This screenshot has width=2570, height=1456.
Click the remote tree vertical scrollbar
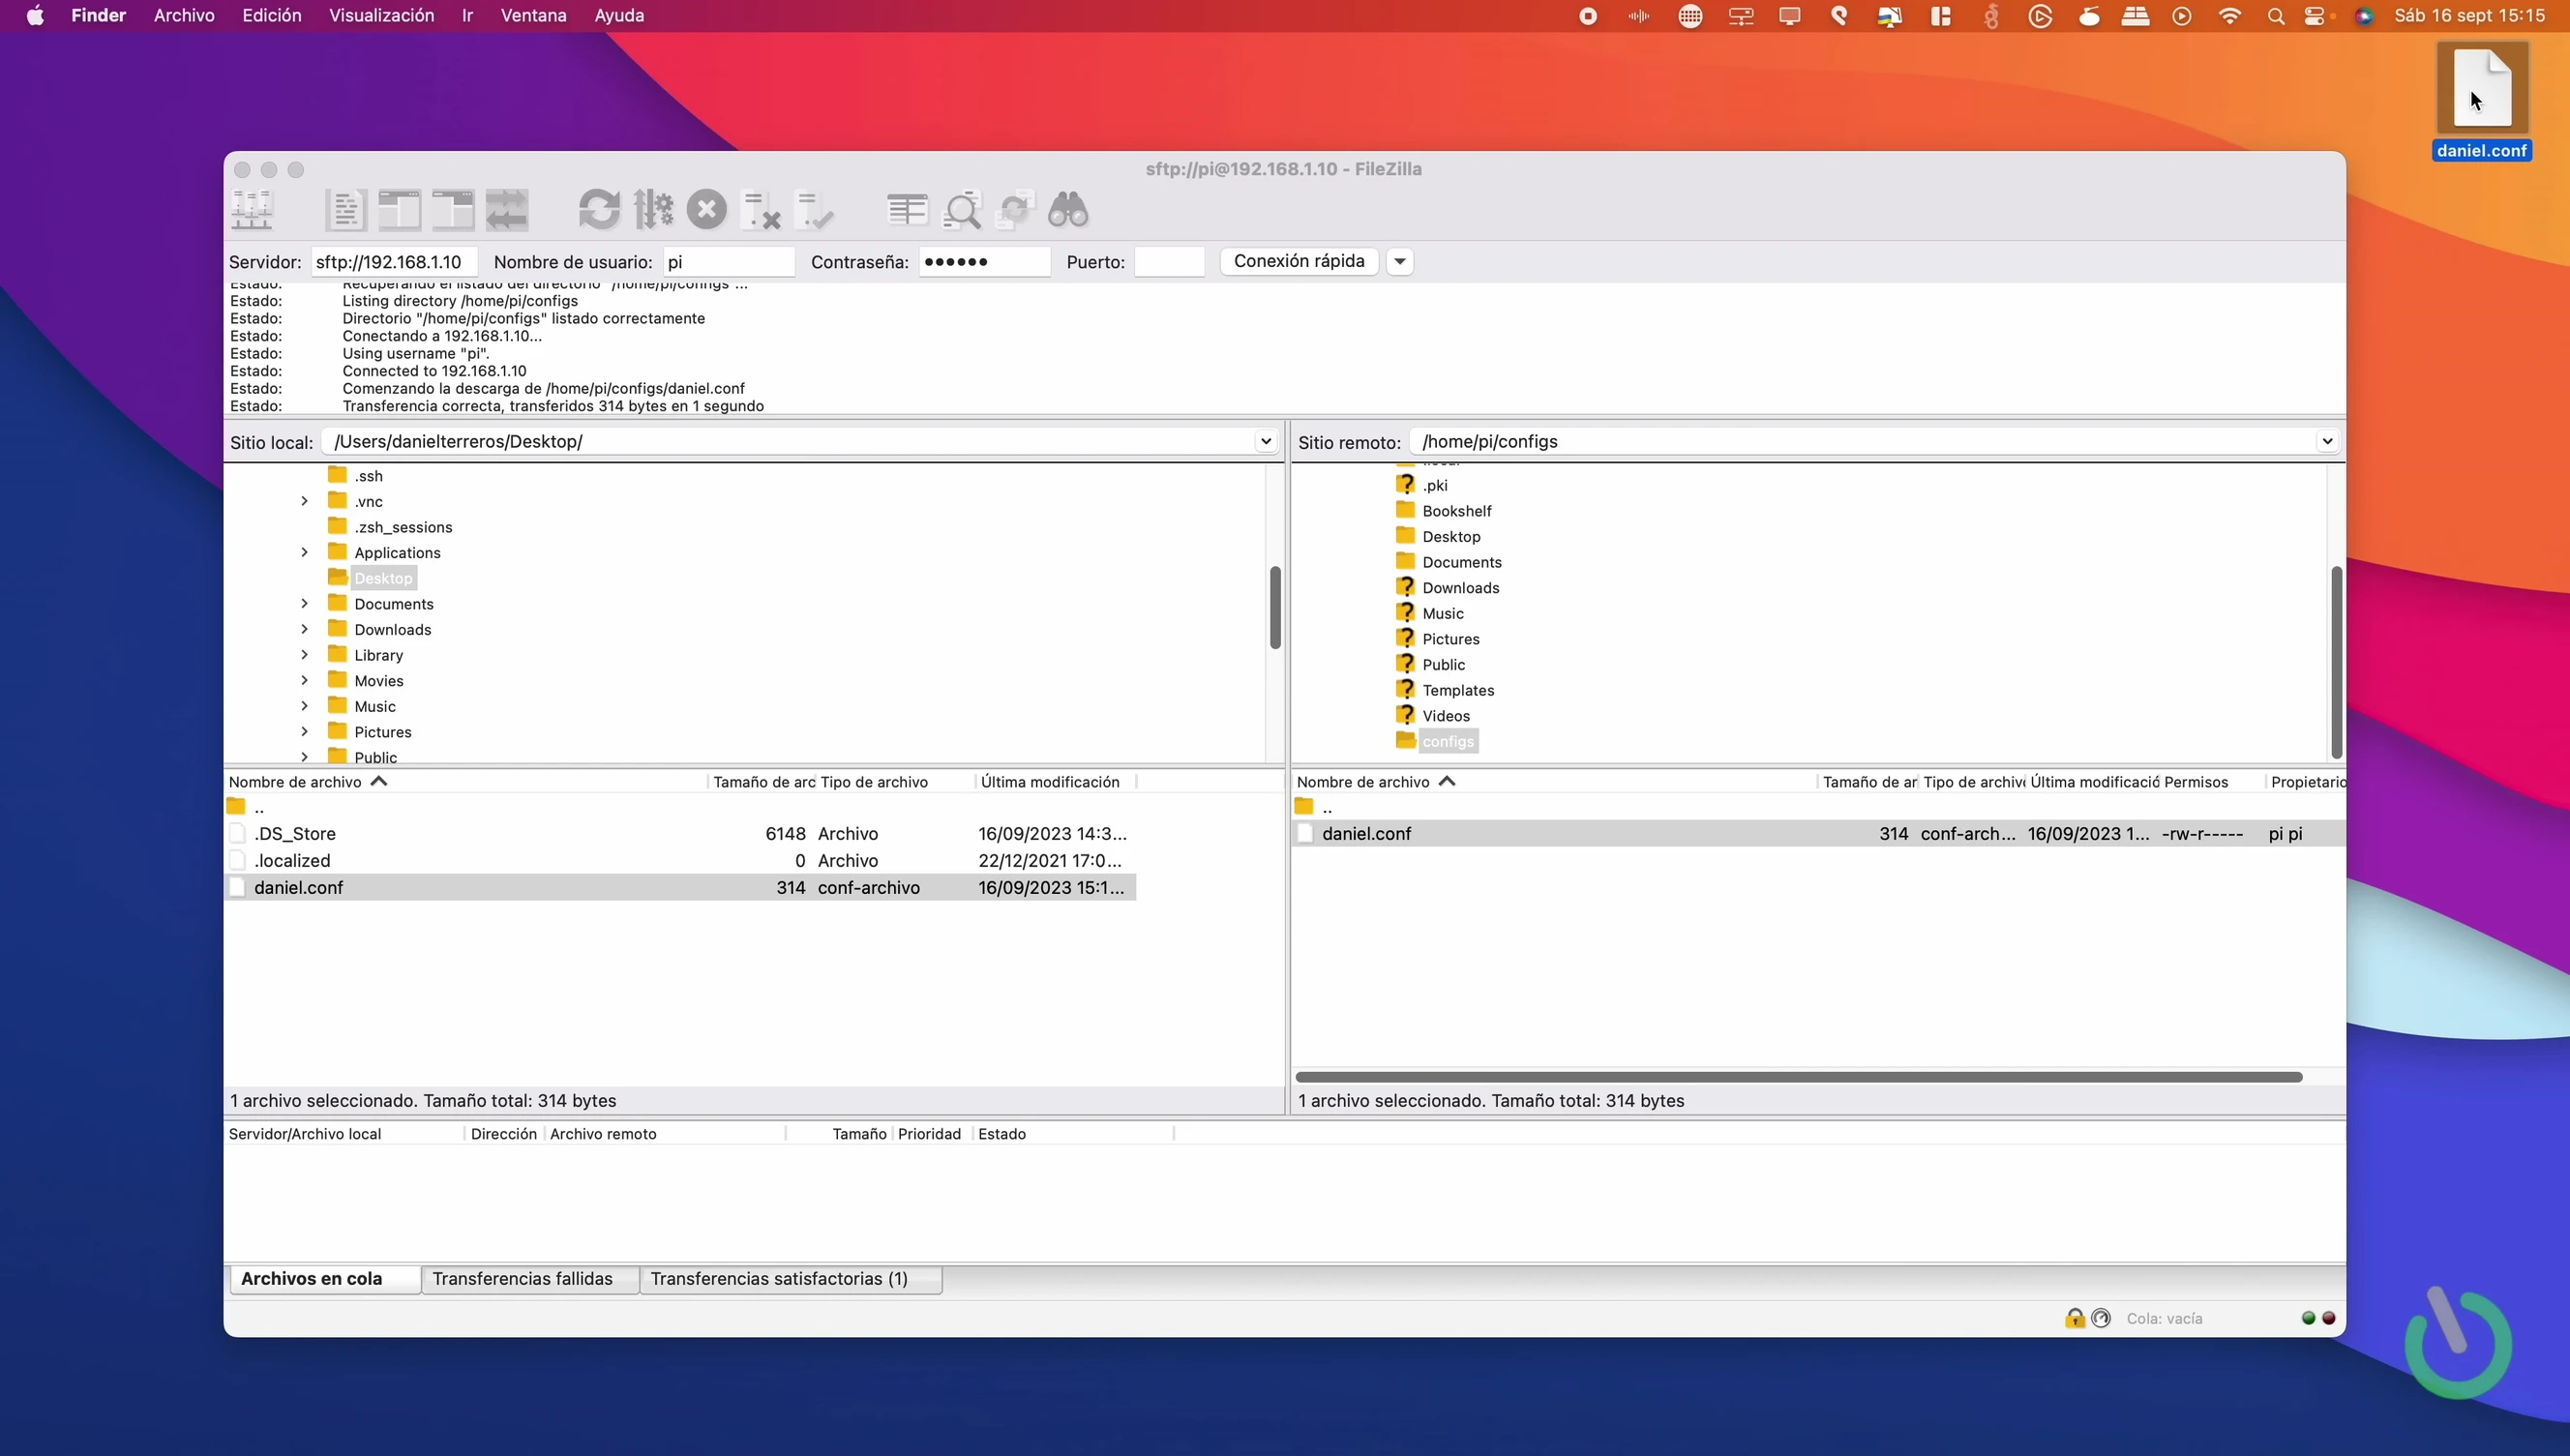click(2336, 662)
